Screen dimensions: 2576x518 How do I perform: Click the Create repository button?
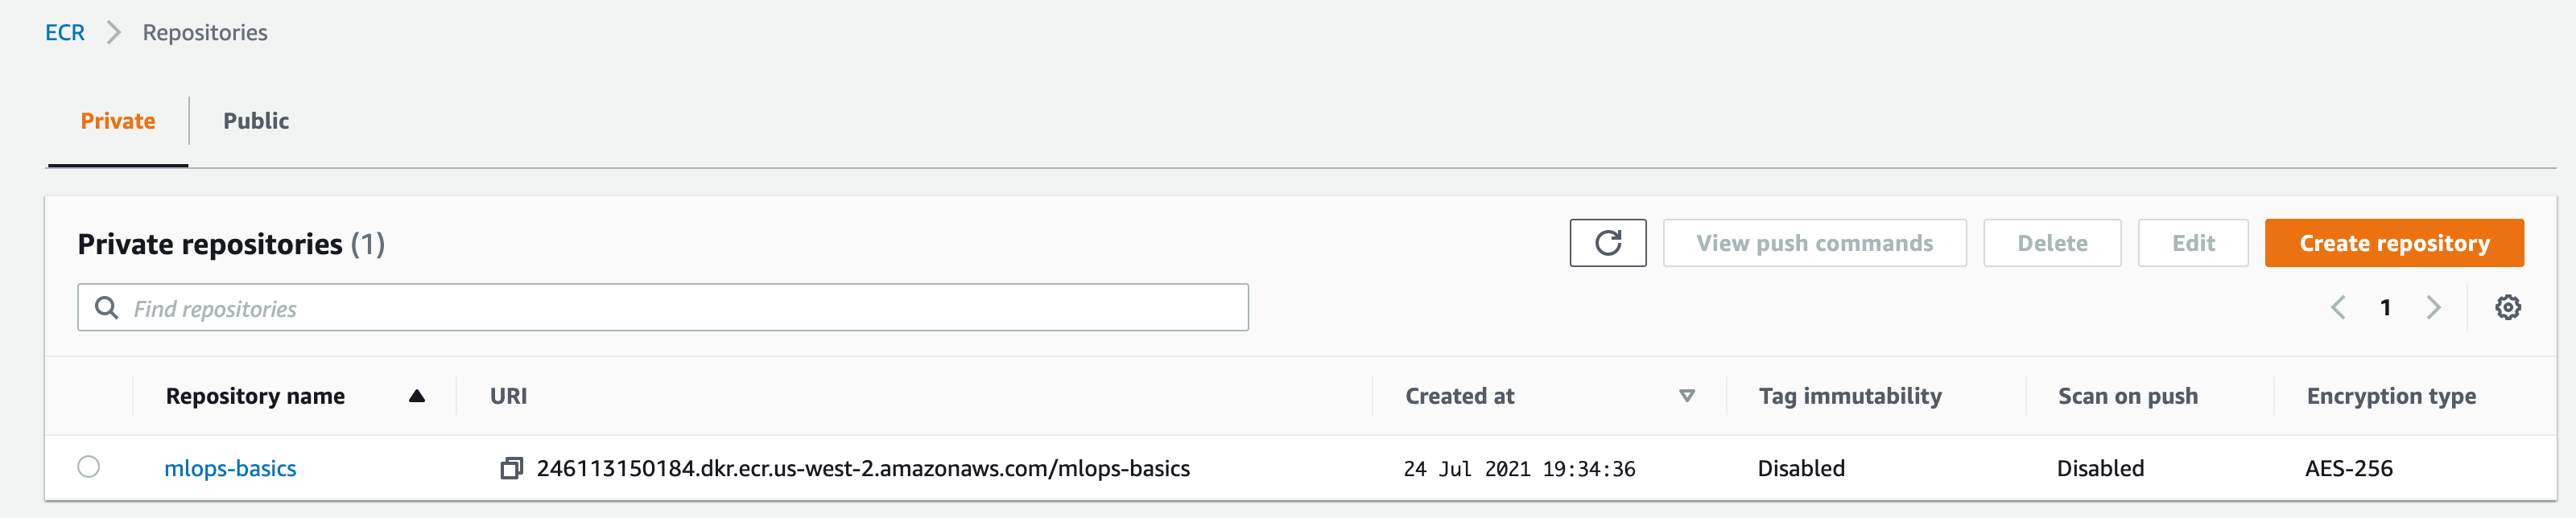[x=2393, y=243]
